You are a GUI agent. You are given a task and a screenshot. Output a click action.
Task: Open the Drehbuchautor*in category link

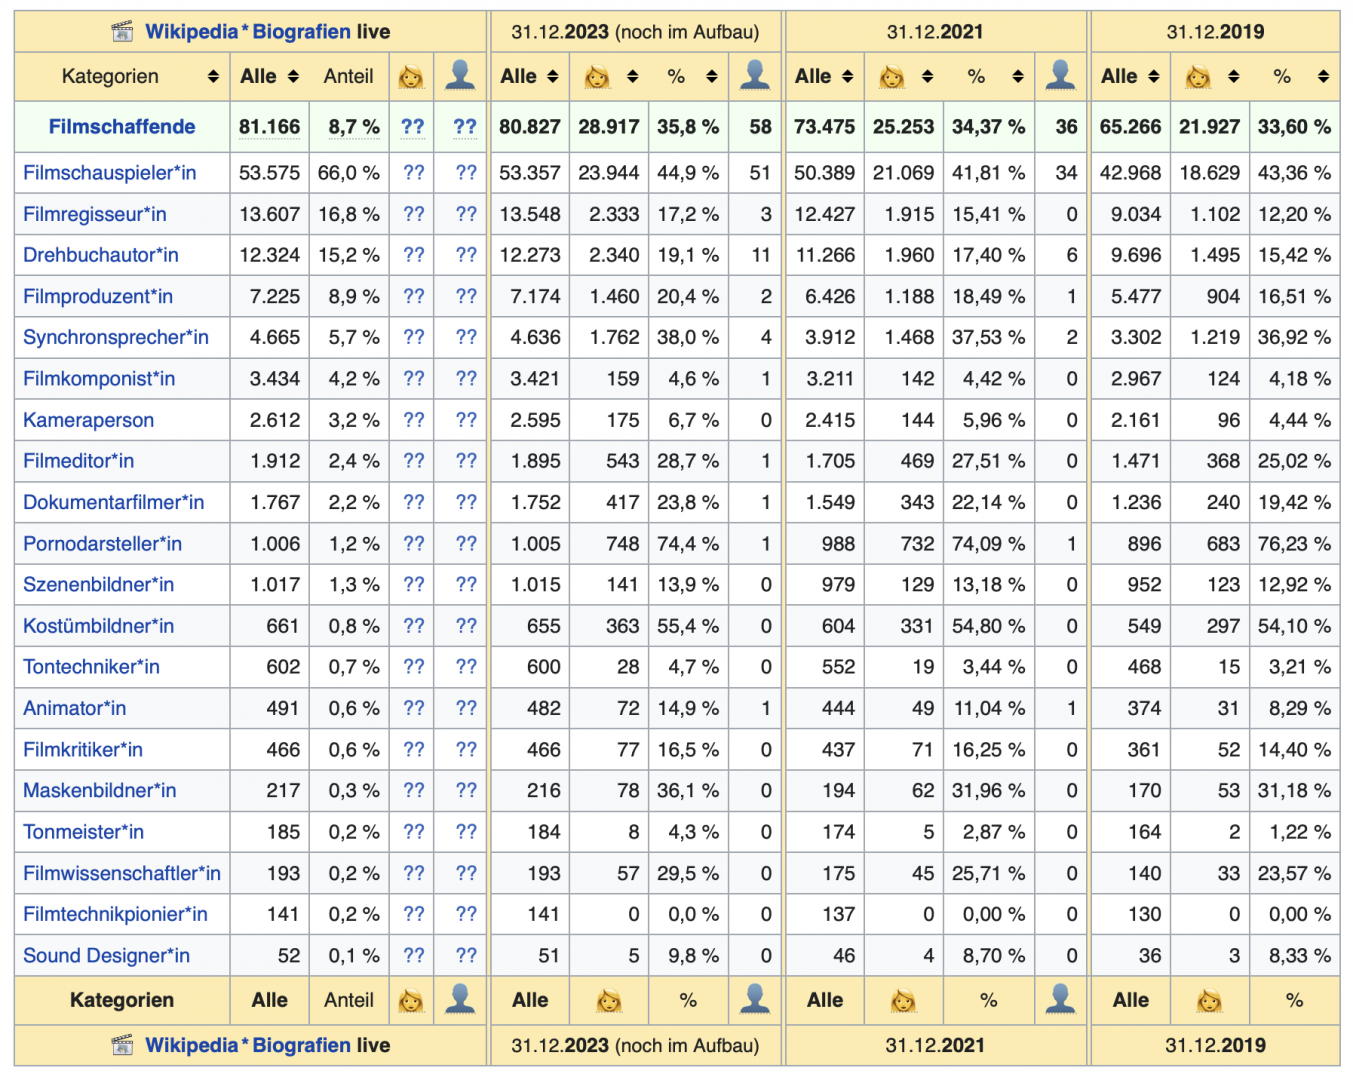tap(101, 255)
